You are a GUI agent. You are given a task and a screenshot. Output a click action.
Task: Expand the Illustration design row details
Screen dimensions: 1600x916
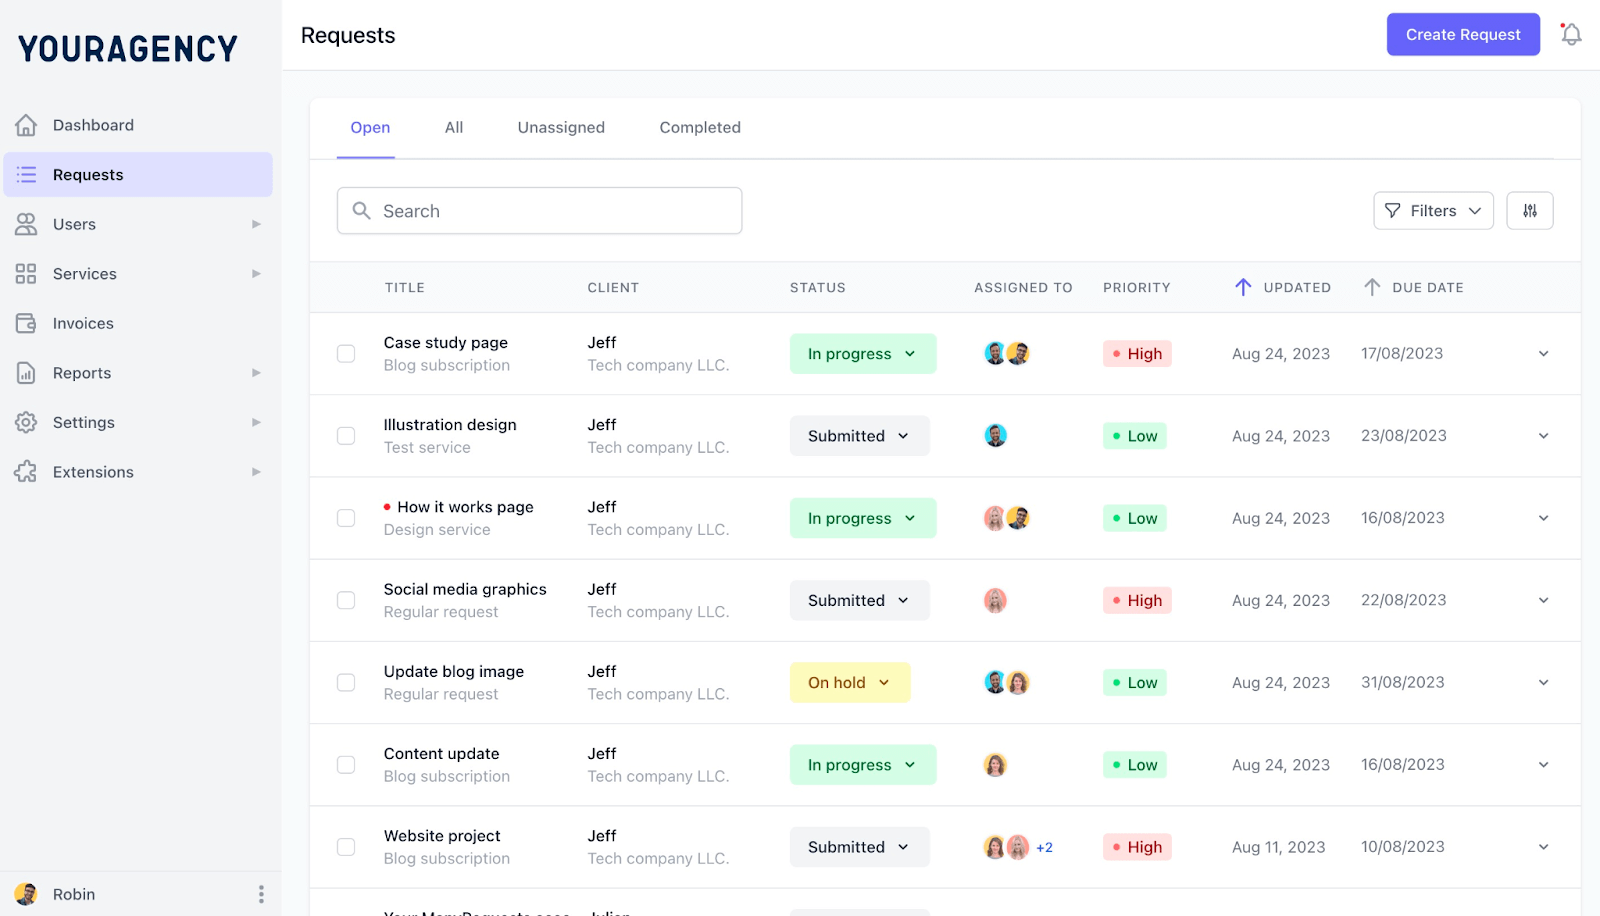coord(1543,435)
